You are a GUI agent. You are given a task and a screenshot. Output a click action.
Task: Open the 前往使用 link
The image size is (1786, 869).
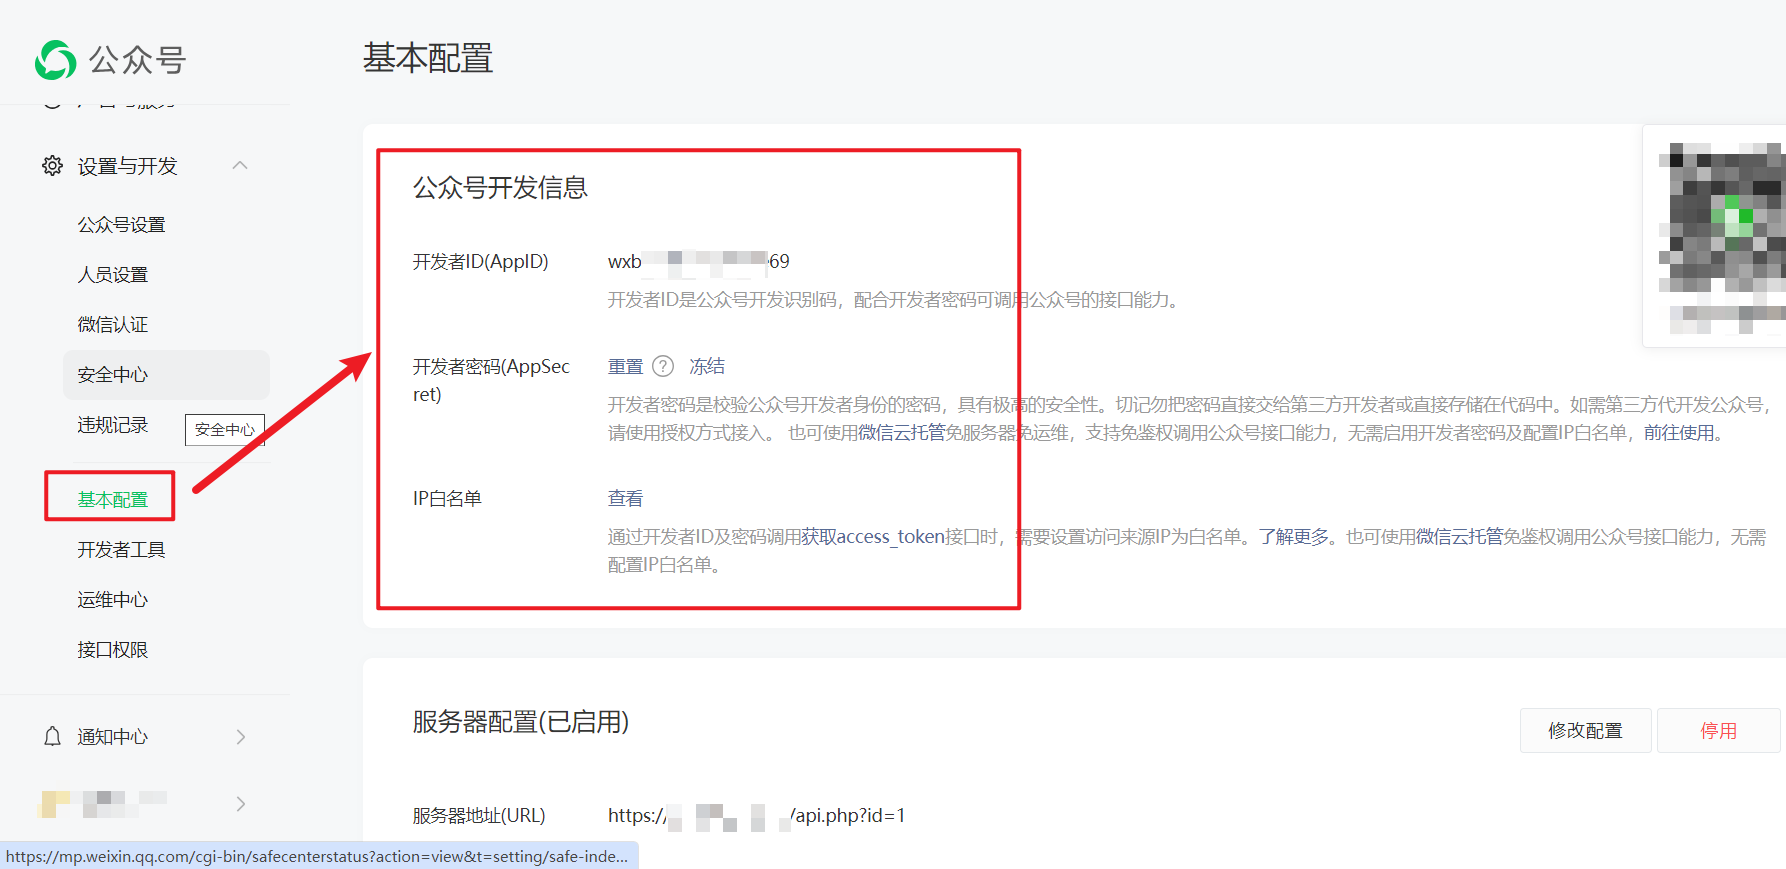tap(1679, 433)
